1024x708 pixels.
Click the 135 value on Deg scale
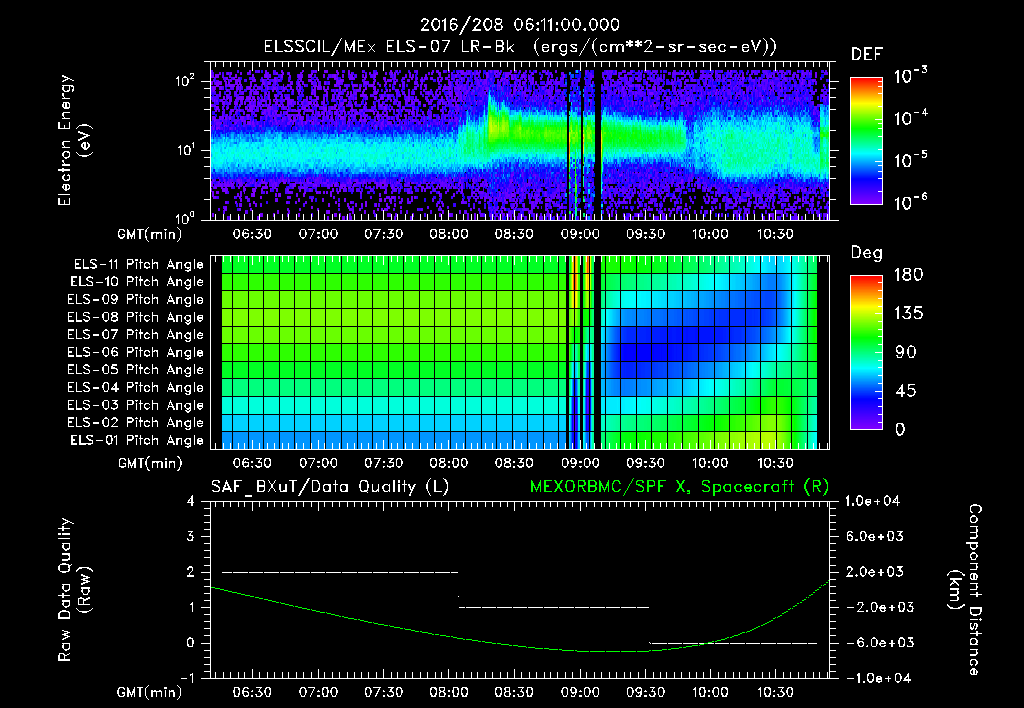908,314
